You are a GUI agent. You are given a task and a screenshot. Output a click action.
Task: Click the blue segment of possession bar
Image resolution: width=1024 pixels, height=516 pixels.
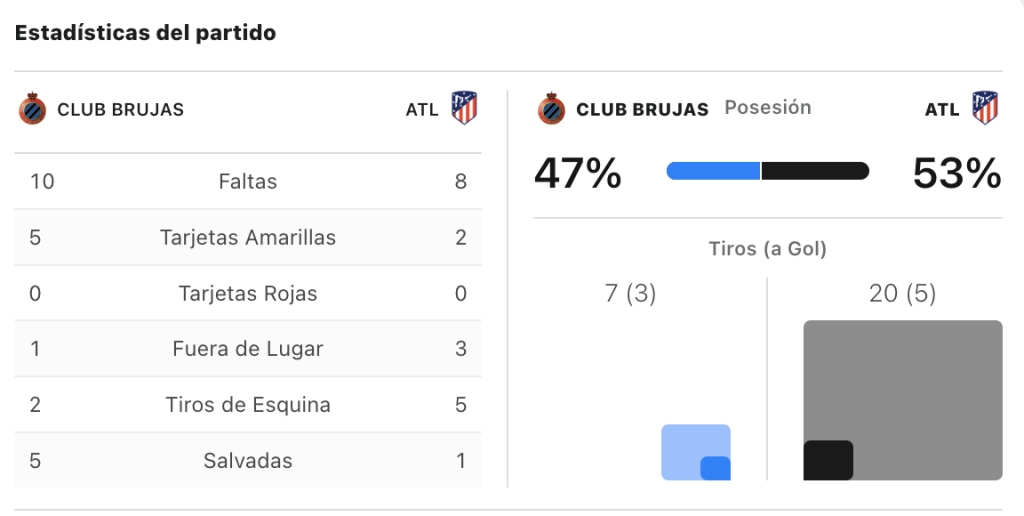coord(713,171)
